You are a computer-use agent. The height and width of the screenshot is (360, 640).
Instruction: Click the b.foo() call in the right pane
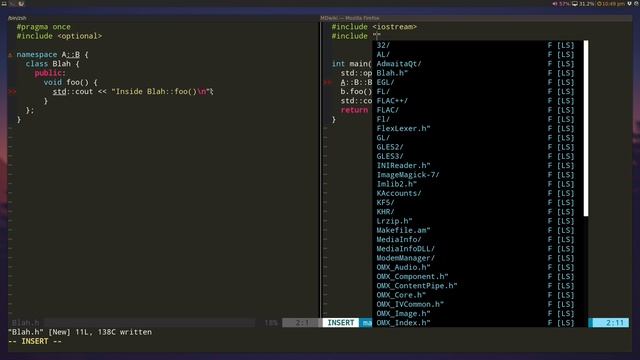coord(356,92)
